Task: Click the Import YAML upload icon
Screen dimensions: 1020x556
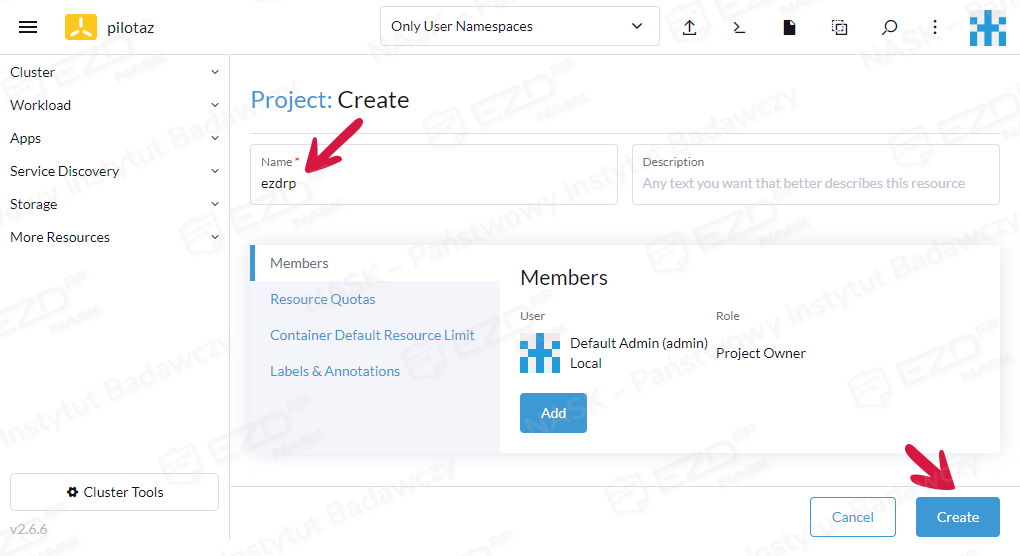Action: point(689,27)
